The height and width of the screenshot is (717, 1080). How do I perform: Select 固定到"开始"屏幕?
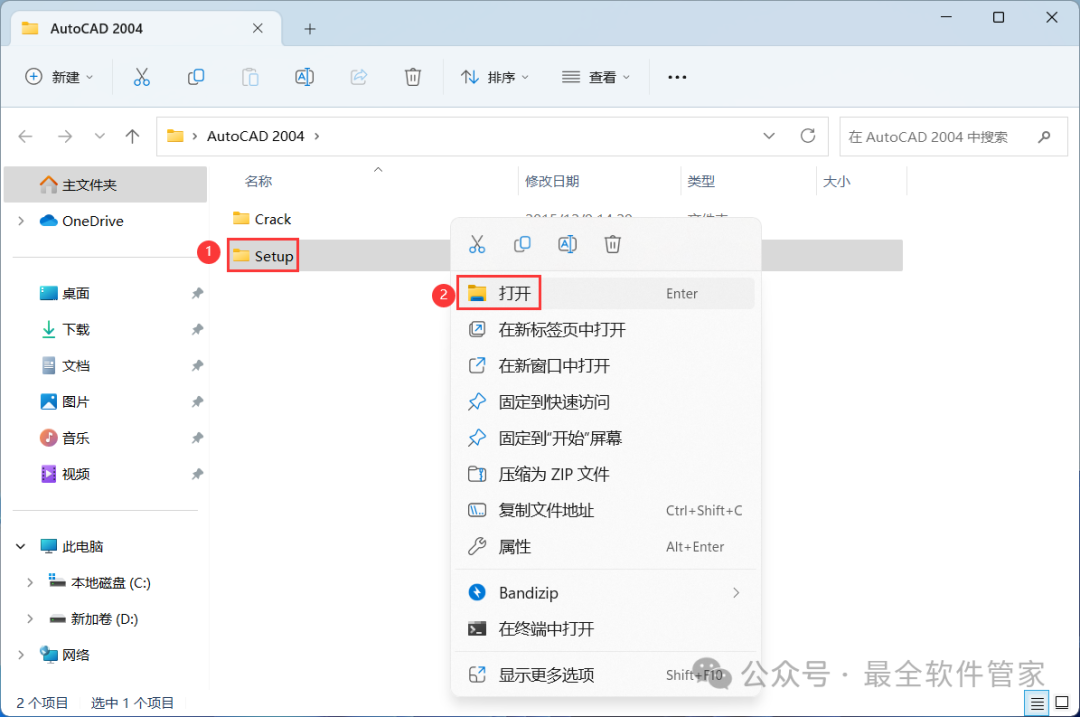click(x=605, y=438)
